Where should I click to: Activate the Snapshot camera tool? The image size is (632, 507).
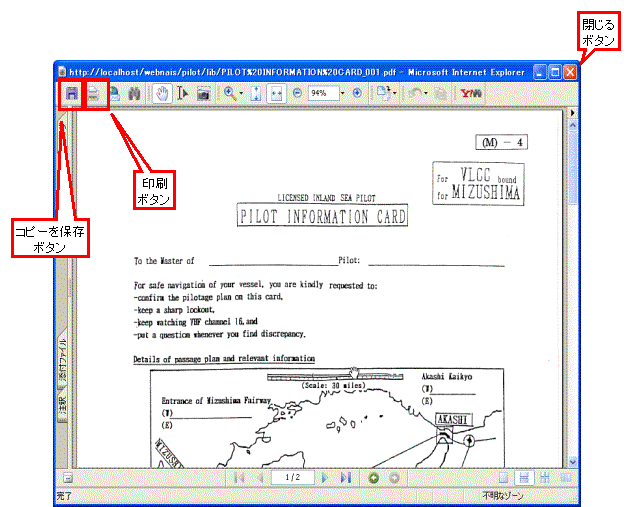tap(203, 93)
